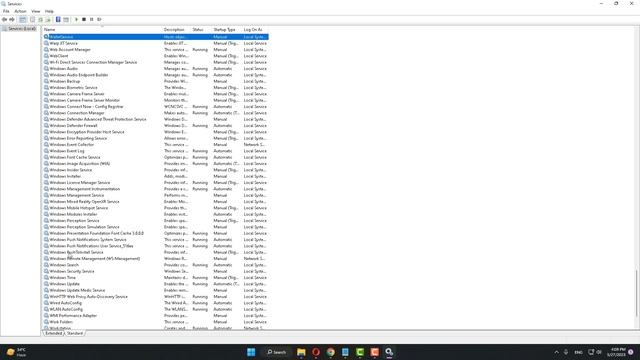Image resolution: width=640 pixels, height=360 pixels.
Task: Open the Help menu
Action: 49,11
